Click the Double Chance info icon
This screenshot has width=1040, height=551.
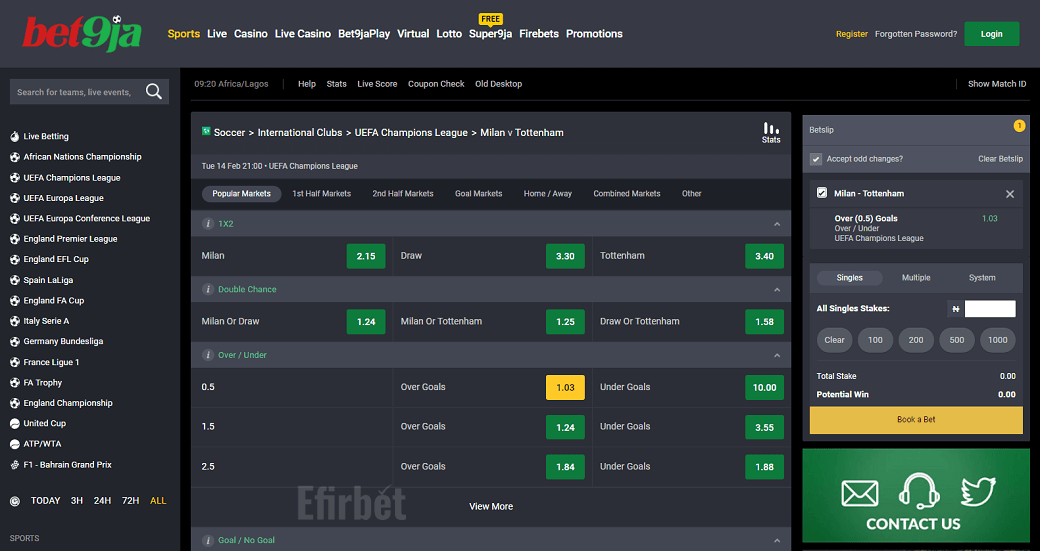pyautogui.click(x=208, y=290)
